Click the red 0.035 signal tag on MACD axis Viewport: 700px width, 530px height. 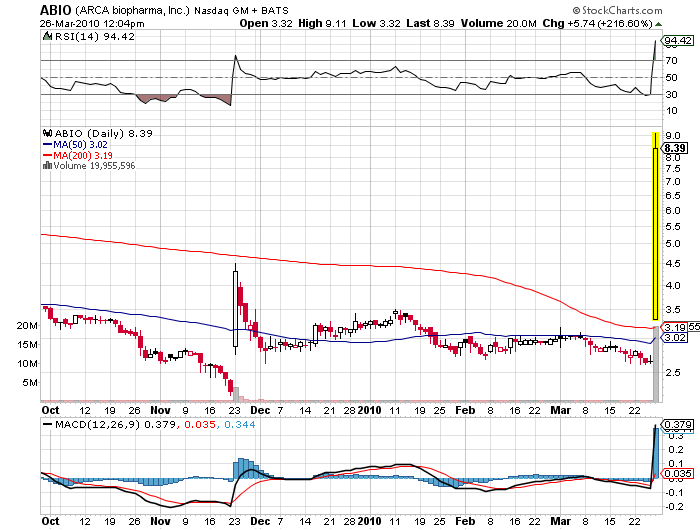coord(678,473)
